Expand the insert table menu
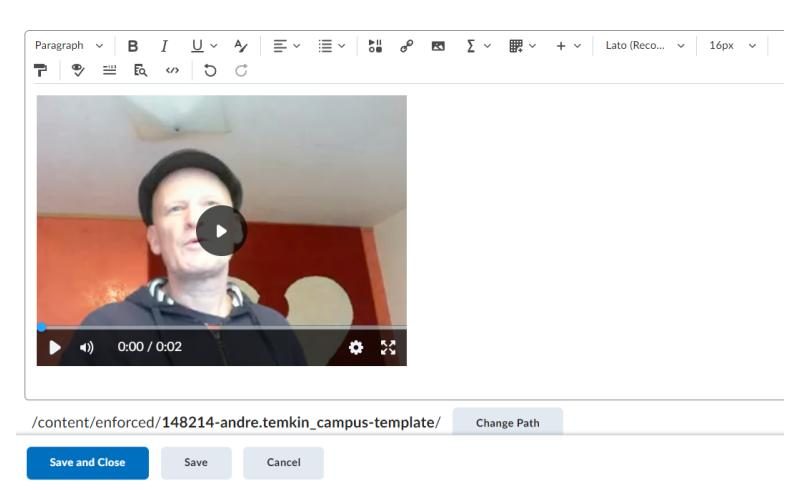Viewport: 800px width, 494px height. tap(524, 47)
